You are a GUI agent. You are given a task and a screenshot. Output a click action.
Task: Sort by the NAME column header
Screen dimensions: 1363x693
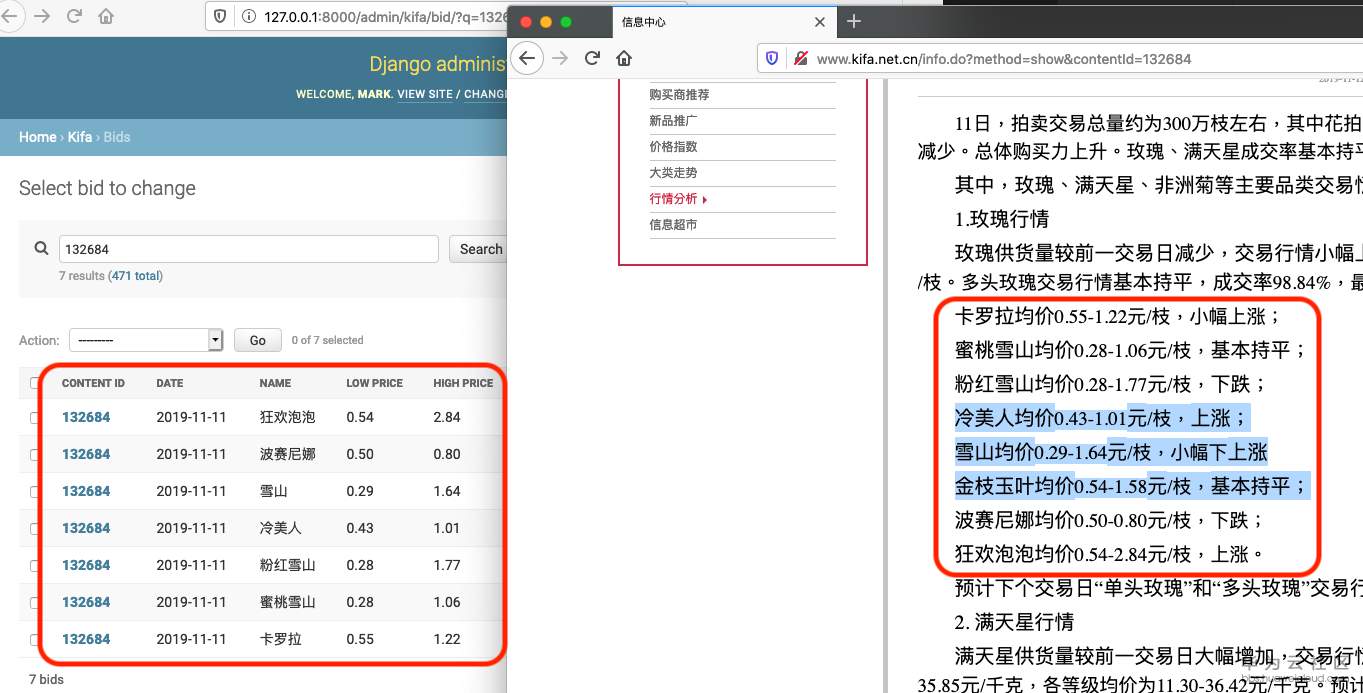(275, 383)
